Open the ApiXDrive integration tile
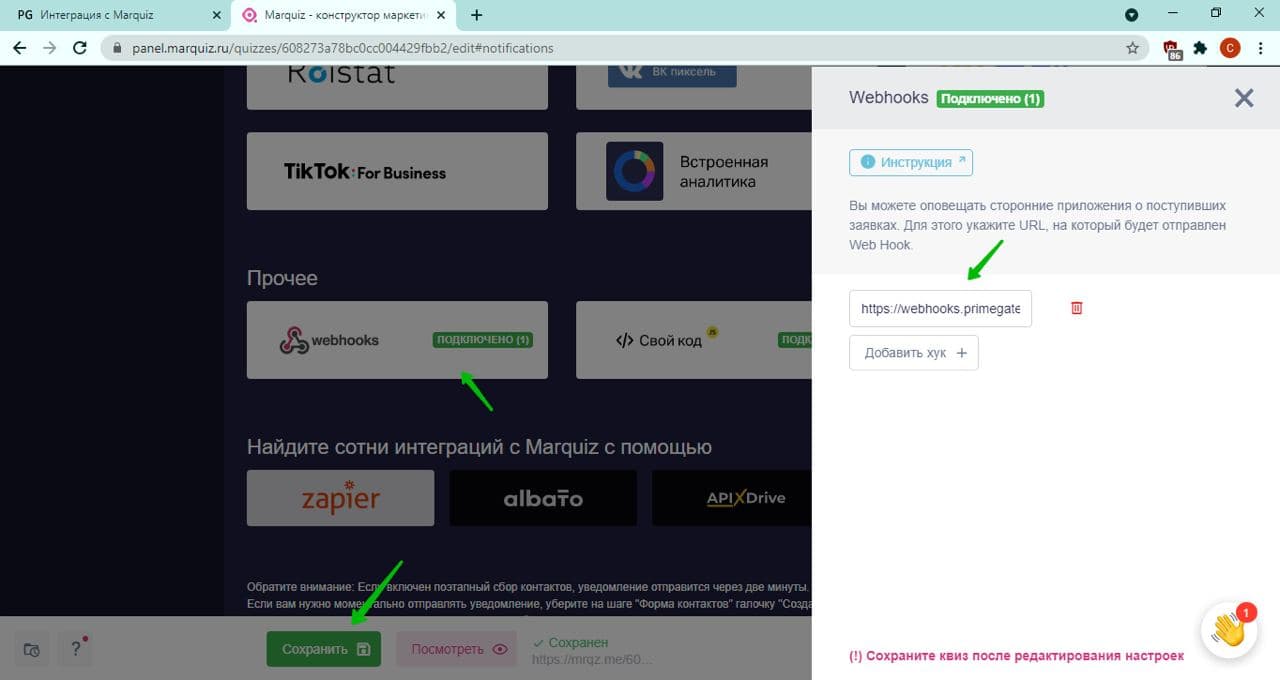Screen dimensions: 1280x680 pyautogui.click(x=732, y=498)
